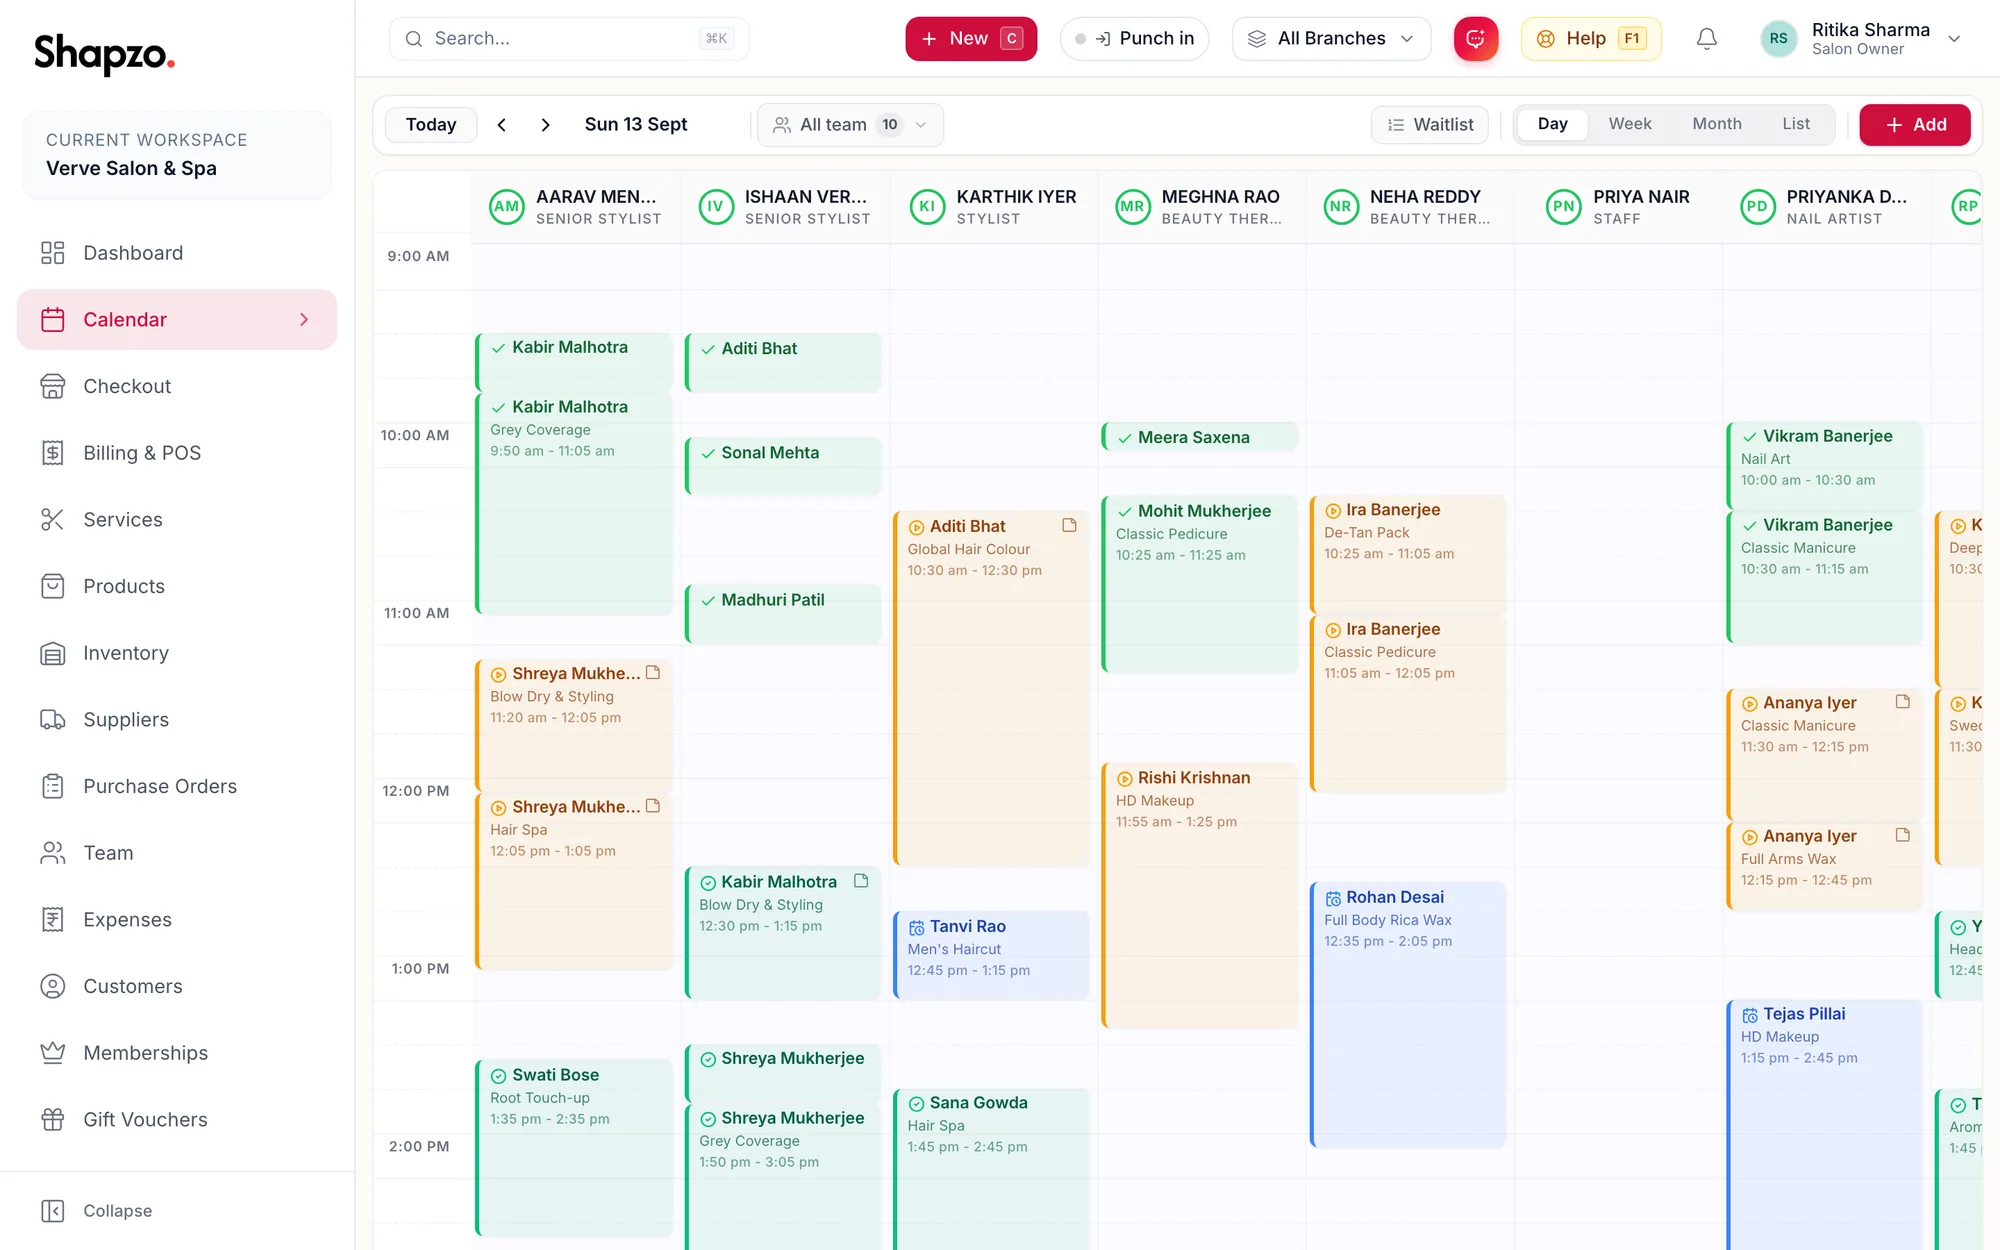Open the Products bag icon
The width and height of the screenshot is (2000, 1250).
52,586
